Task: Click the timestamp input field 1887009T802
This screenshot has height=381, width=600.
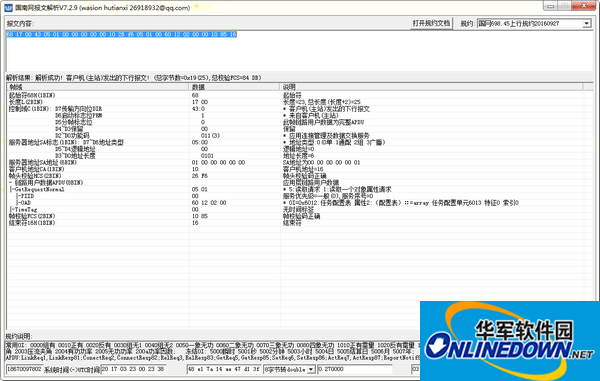Action: [x=24, y=370]
